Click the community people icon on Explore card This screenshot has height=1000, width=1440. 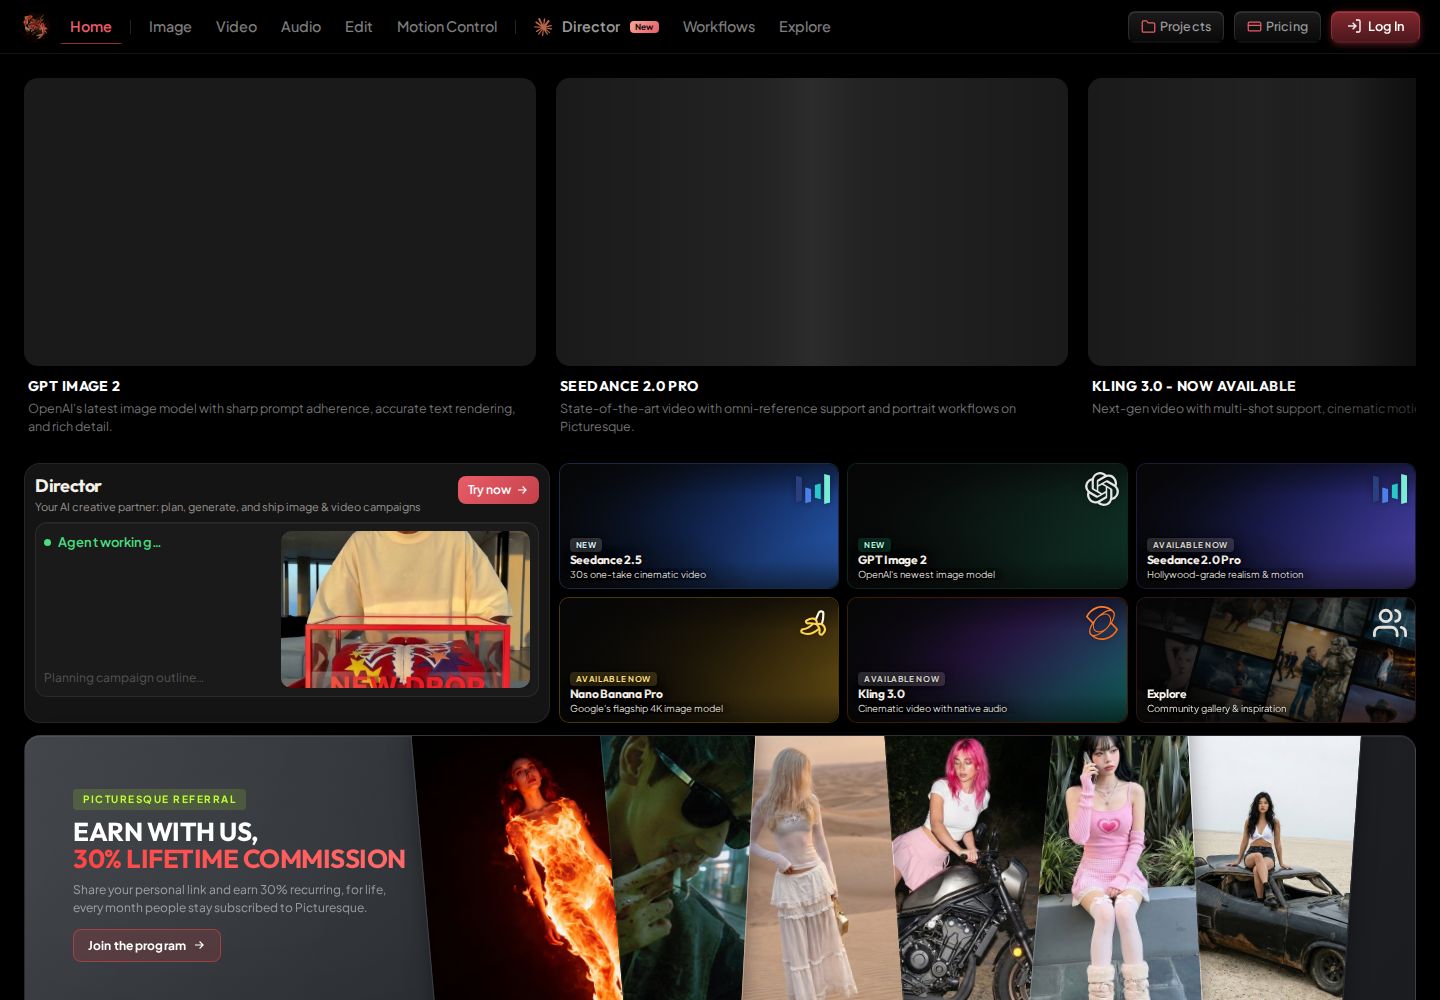click(1390, 623)
